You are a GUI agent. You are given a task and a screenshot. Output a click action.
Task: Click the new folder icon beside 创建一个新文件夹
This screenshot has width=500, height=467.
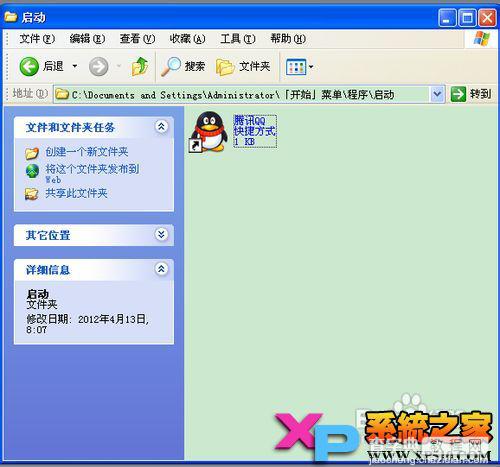[32, 153]
